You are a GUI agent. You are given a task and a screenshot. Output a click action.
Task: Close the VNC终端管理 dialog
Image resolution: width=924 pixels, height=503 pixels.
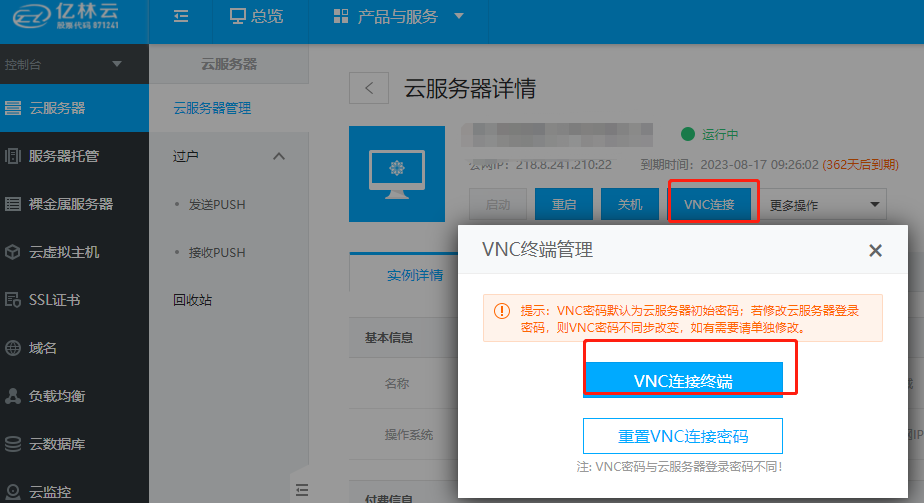[x=875, y=251]
